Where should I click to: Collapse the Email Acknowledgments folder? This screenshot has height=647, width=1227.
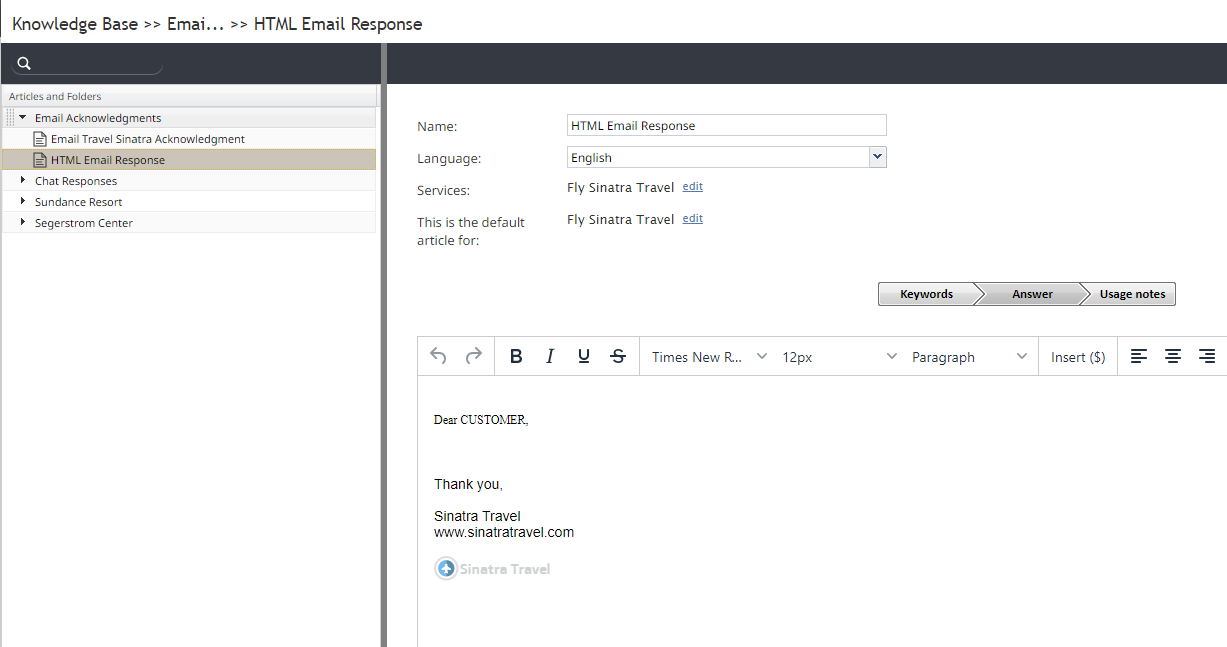[x=23, y=118]
